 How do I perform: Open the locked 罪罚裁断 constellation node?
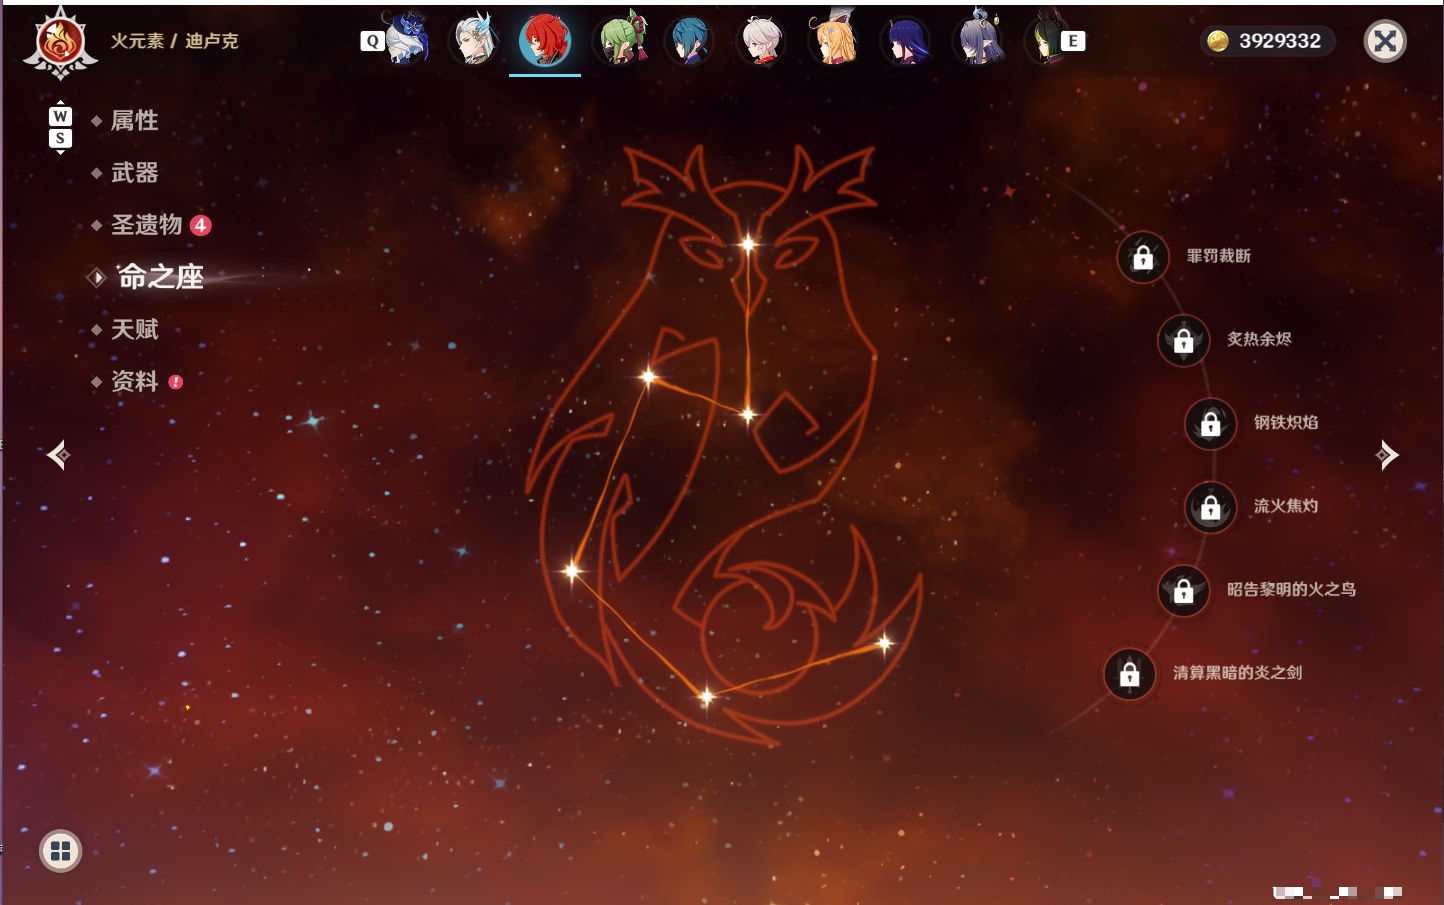click(x=1143, y=258)
